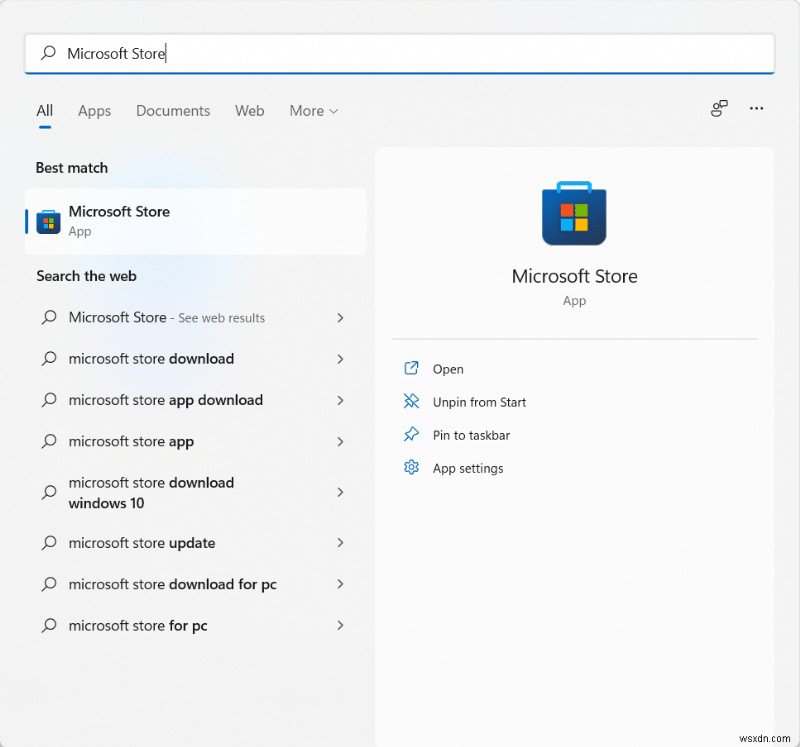Screen dimensions: 800x747
Task: Click the Microsoft Store app icon under Best match
Action: pyautogui.click(x=47, y=221)
